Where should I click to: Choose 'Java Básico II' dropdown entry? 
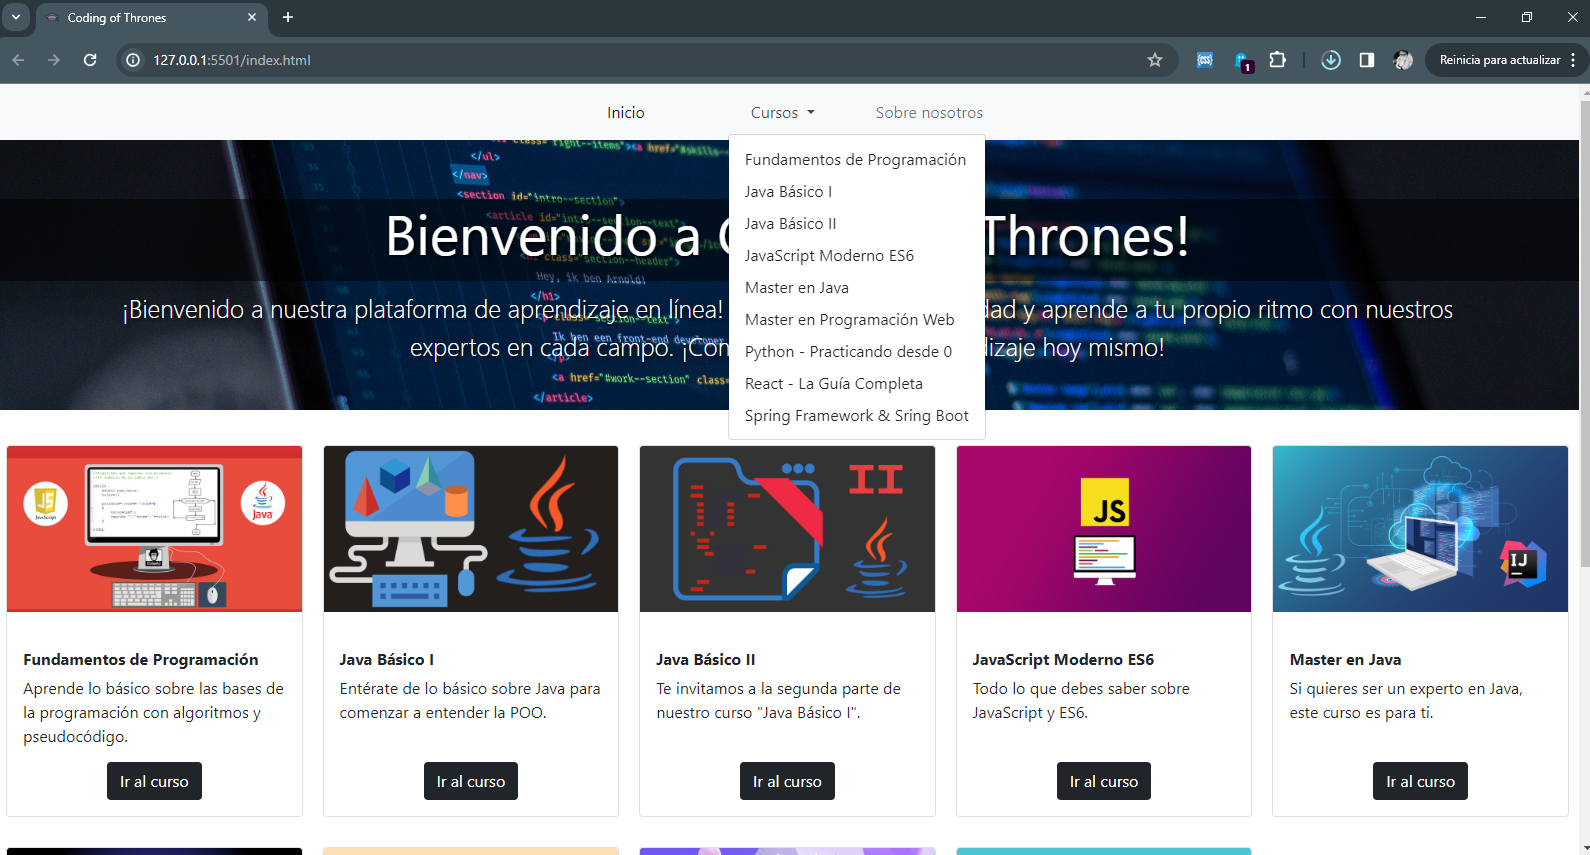[857, 224]
